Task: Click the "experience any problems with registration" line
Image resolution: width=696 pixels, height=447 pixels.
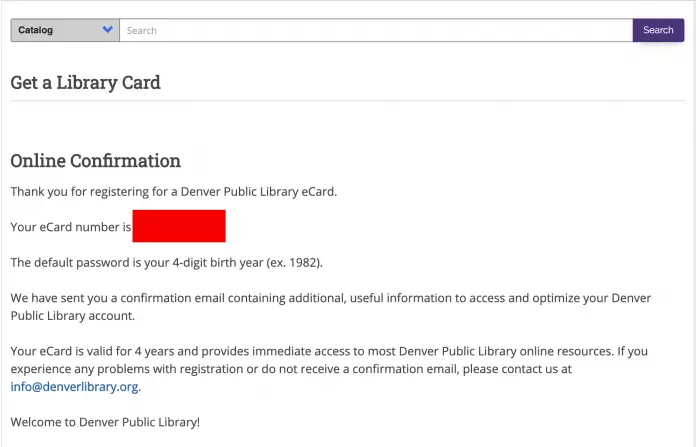Action: point(291,369)
